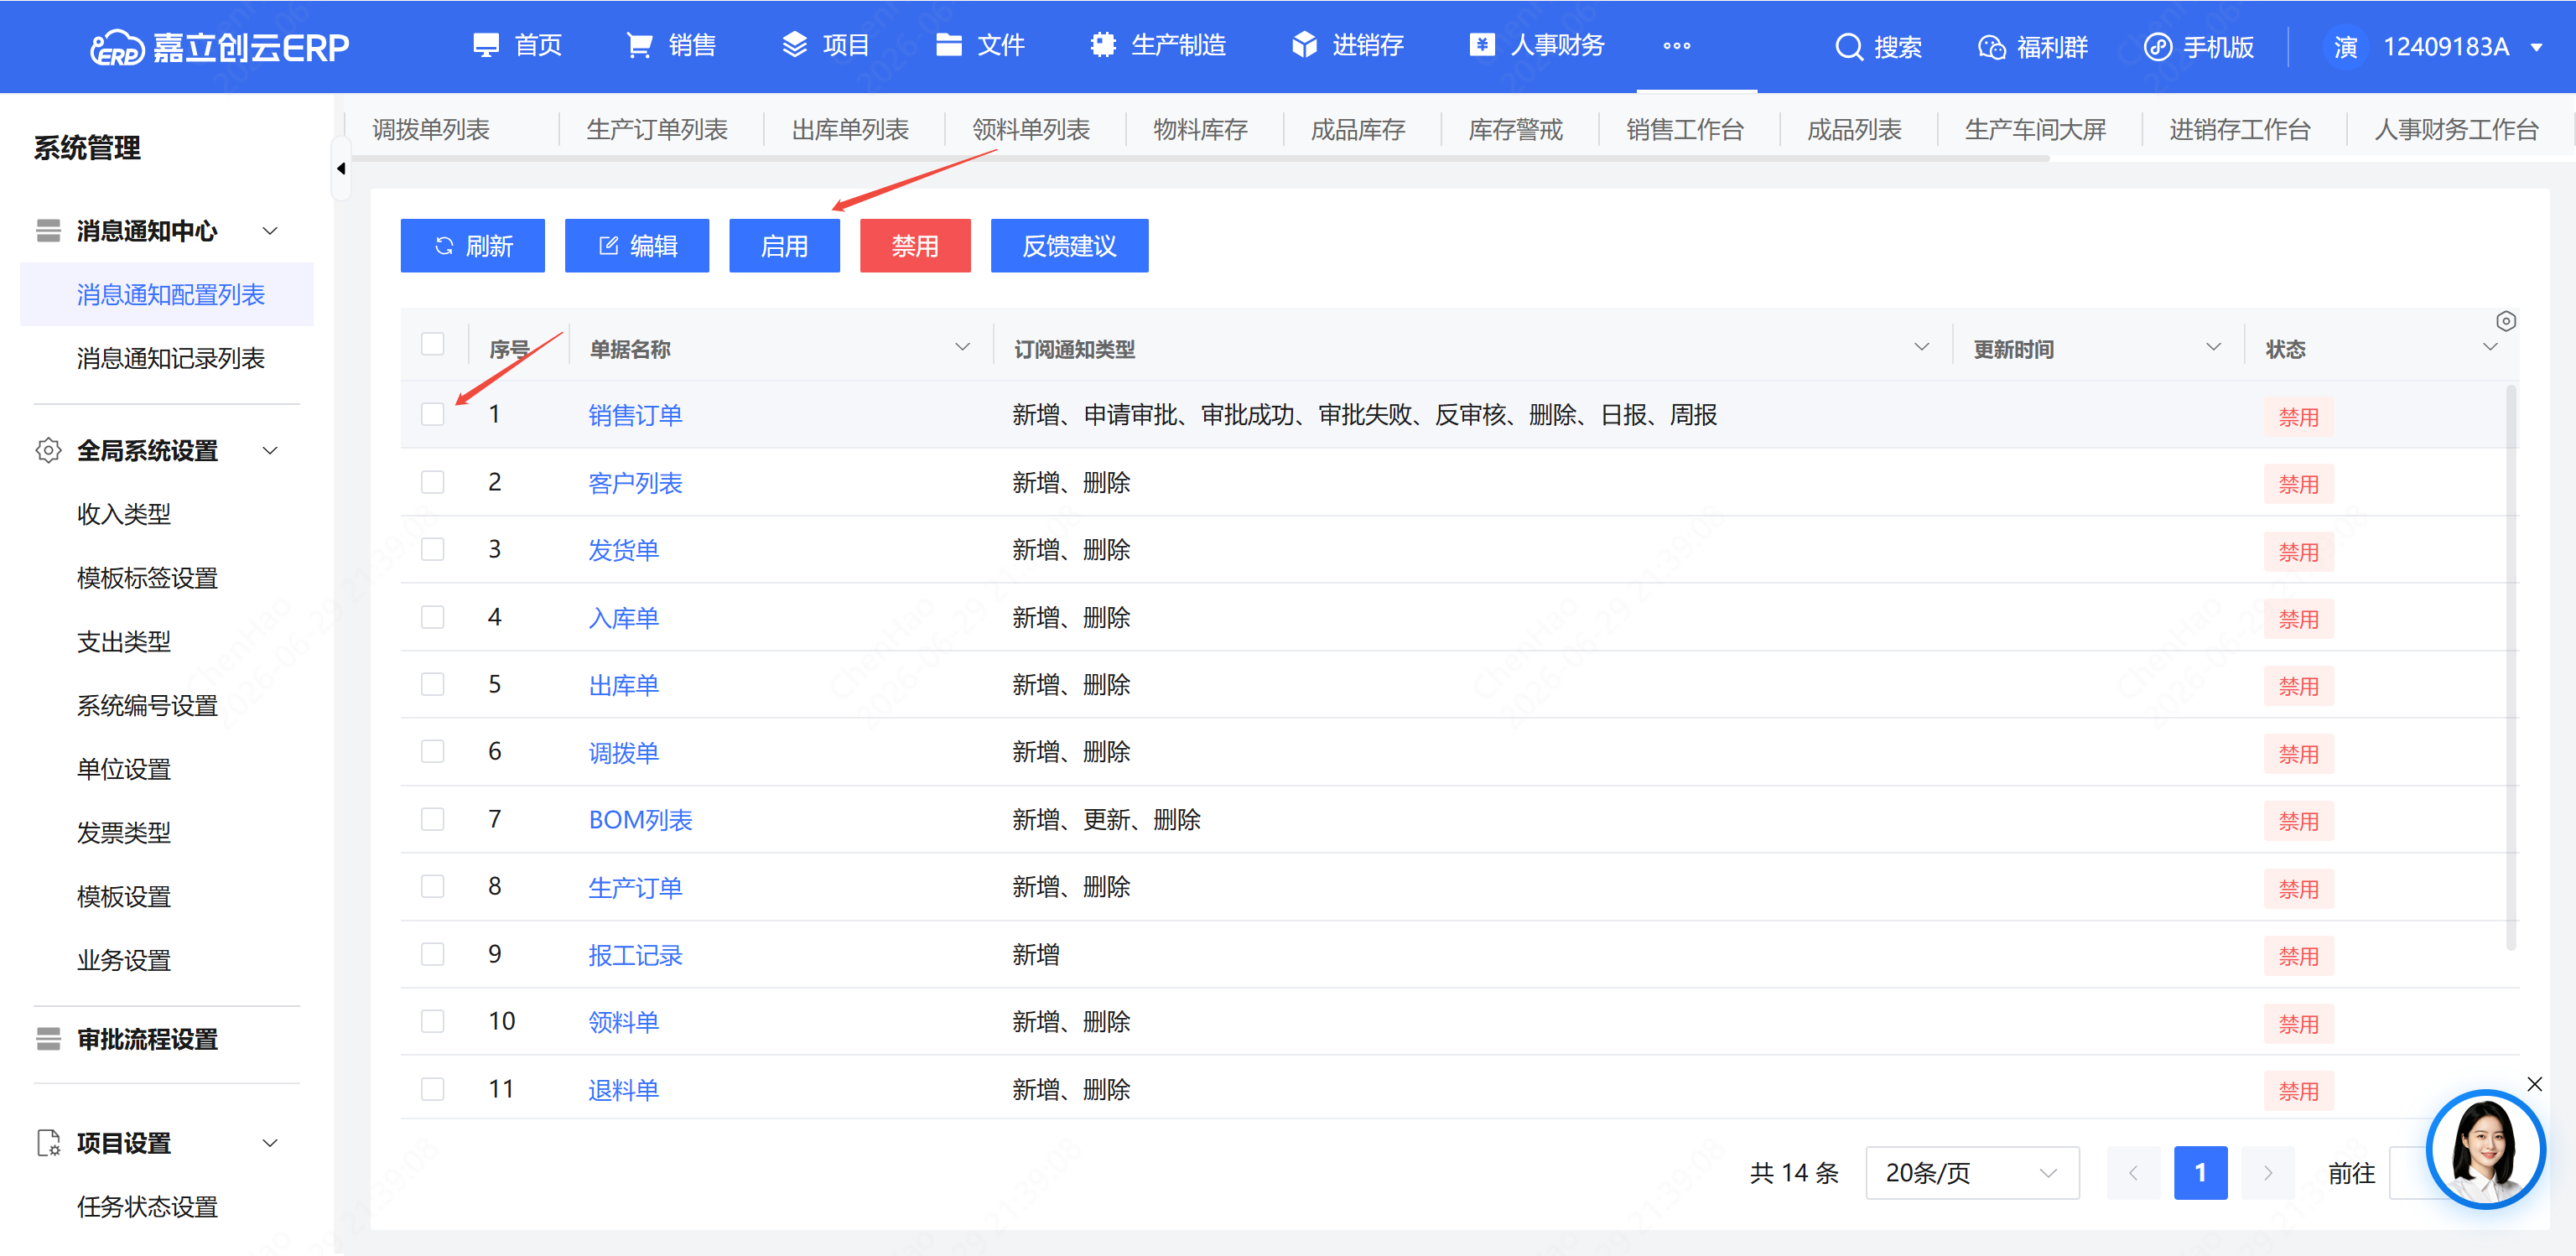2576x1256 pixels.
Task: Check the row 1 销售订单 checkbox
Action: (x=433, y=414)
